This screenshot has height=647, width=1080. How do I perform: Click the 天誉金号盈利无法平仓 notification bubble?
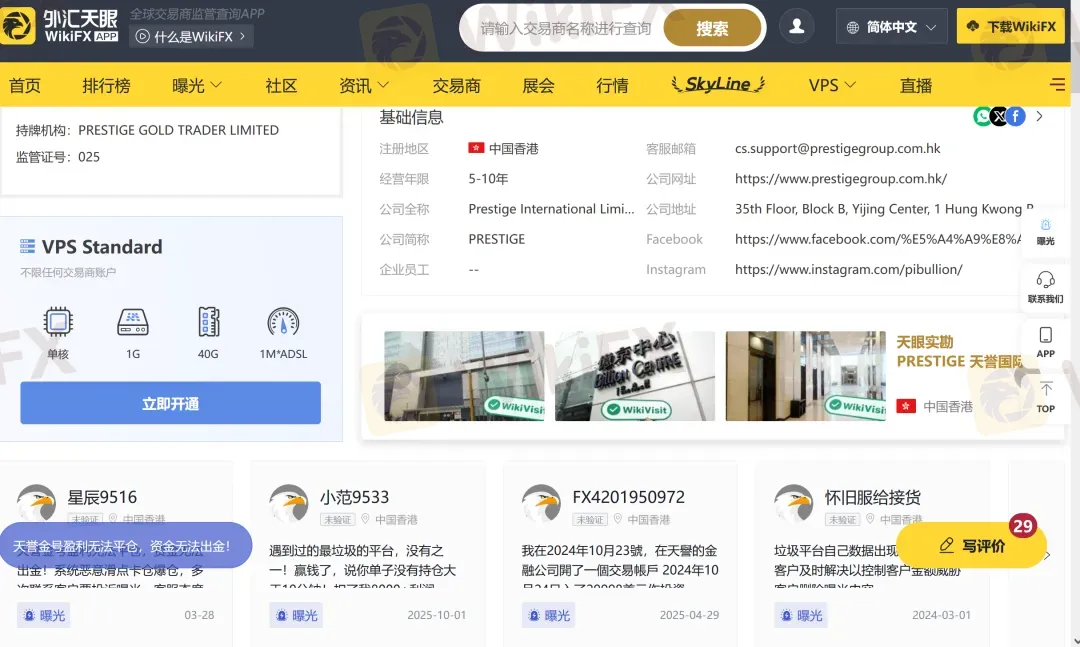(x=125, y=546)
